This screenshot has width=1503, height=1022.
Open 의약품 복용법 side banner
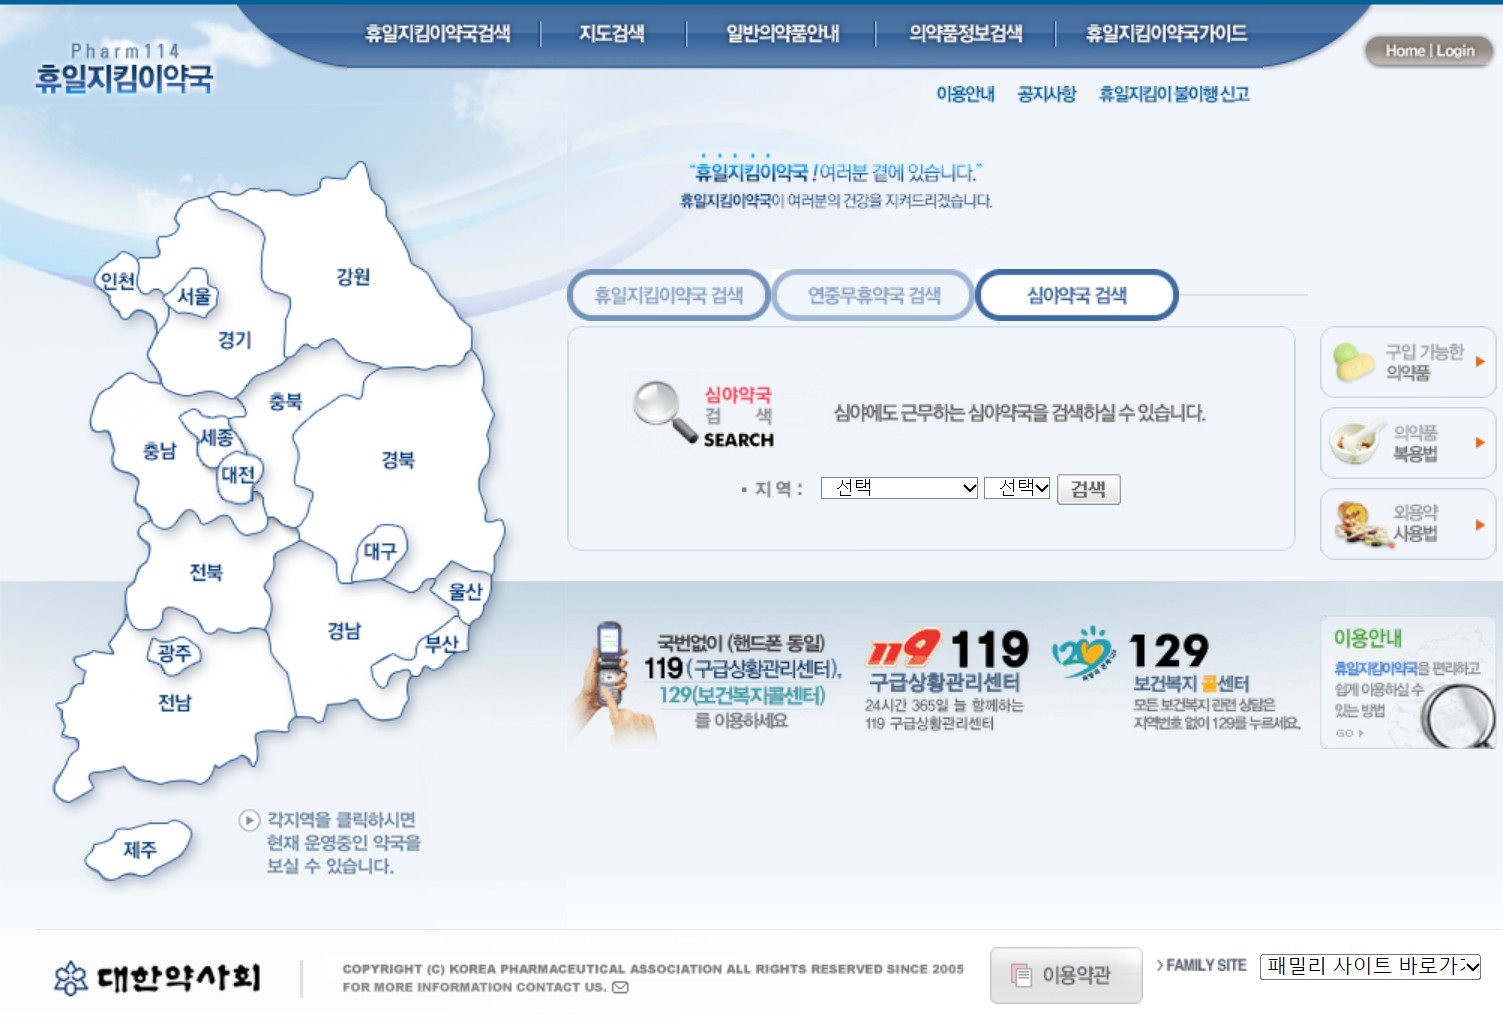click(x=1408, y=443)
